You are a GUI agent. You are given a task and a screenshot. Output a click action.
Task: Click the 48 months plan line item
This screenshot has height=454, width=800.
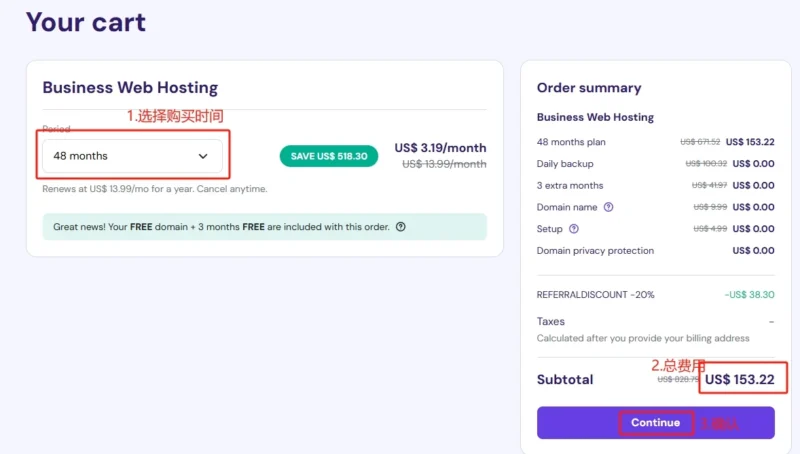[656, 142]
